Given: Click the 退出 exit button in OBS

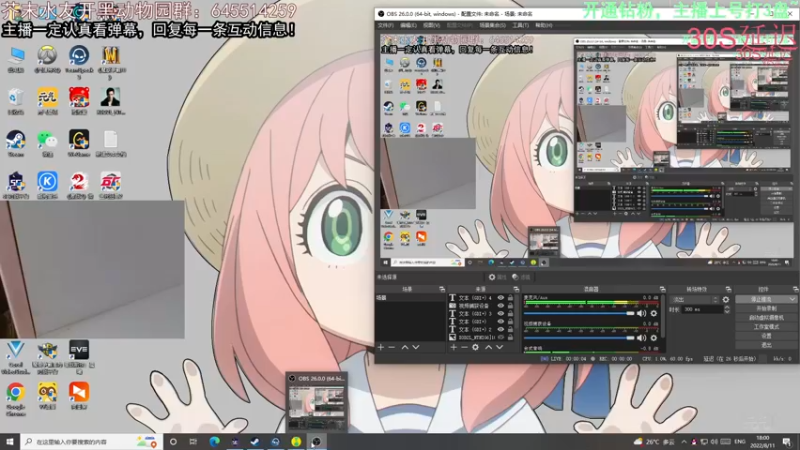Looking at the screenshot, I should point(766,345).
